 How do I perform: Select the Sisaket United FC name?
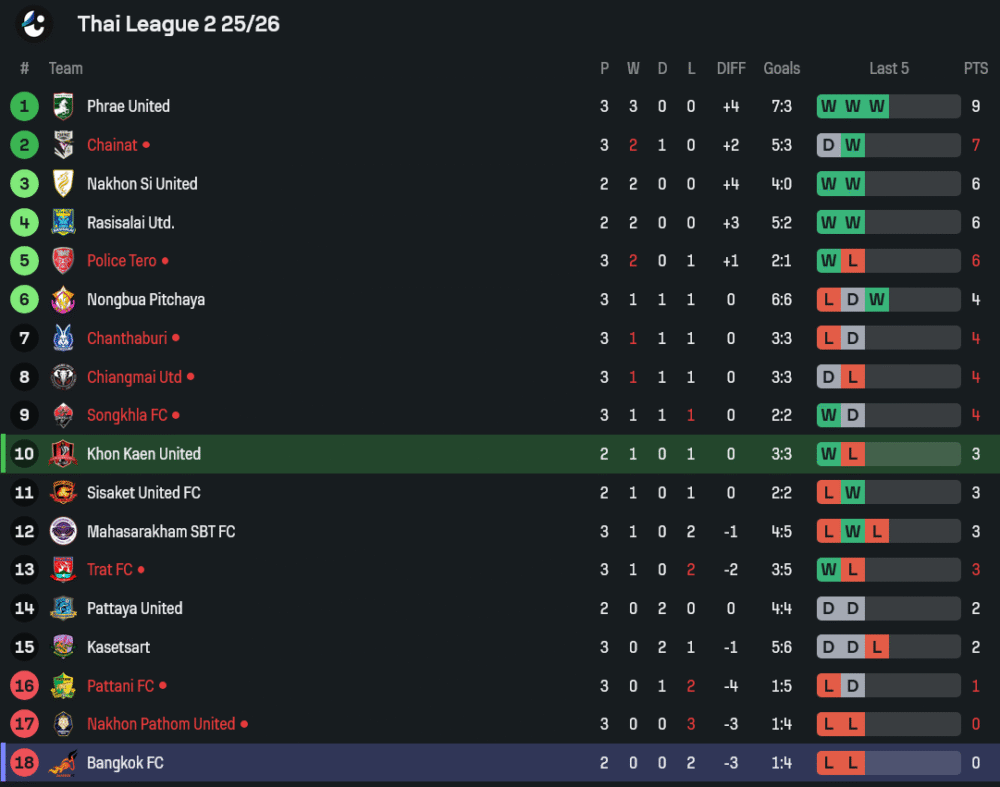tap(144, 492)
